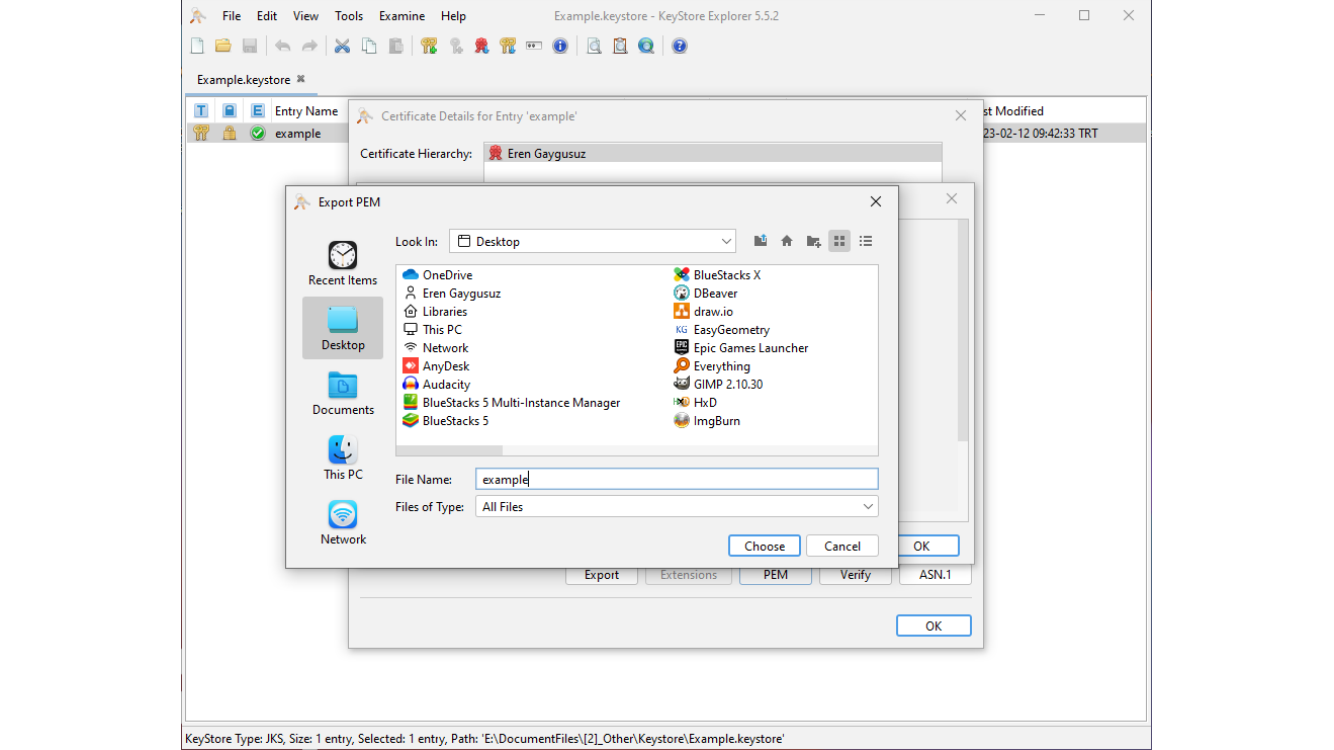
Task: Click the File Name input field
Action: 677,479
